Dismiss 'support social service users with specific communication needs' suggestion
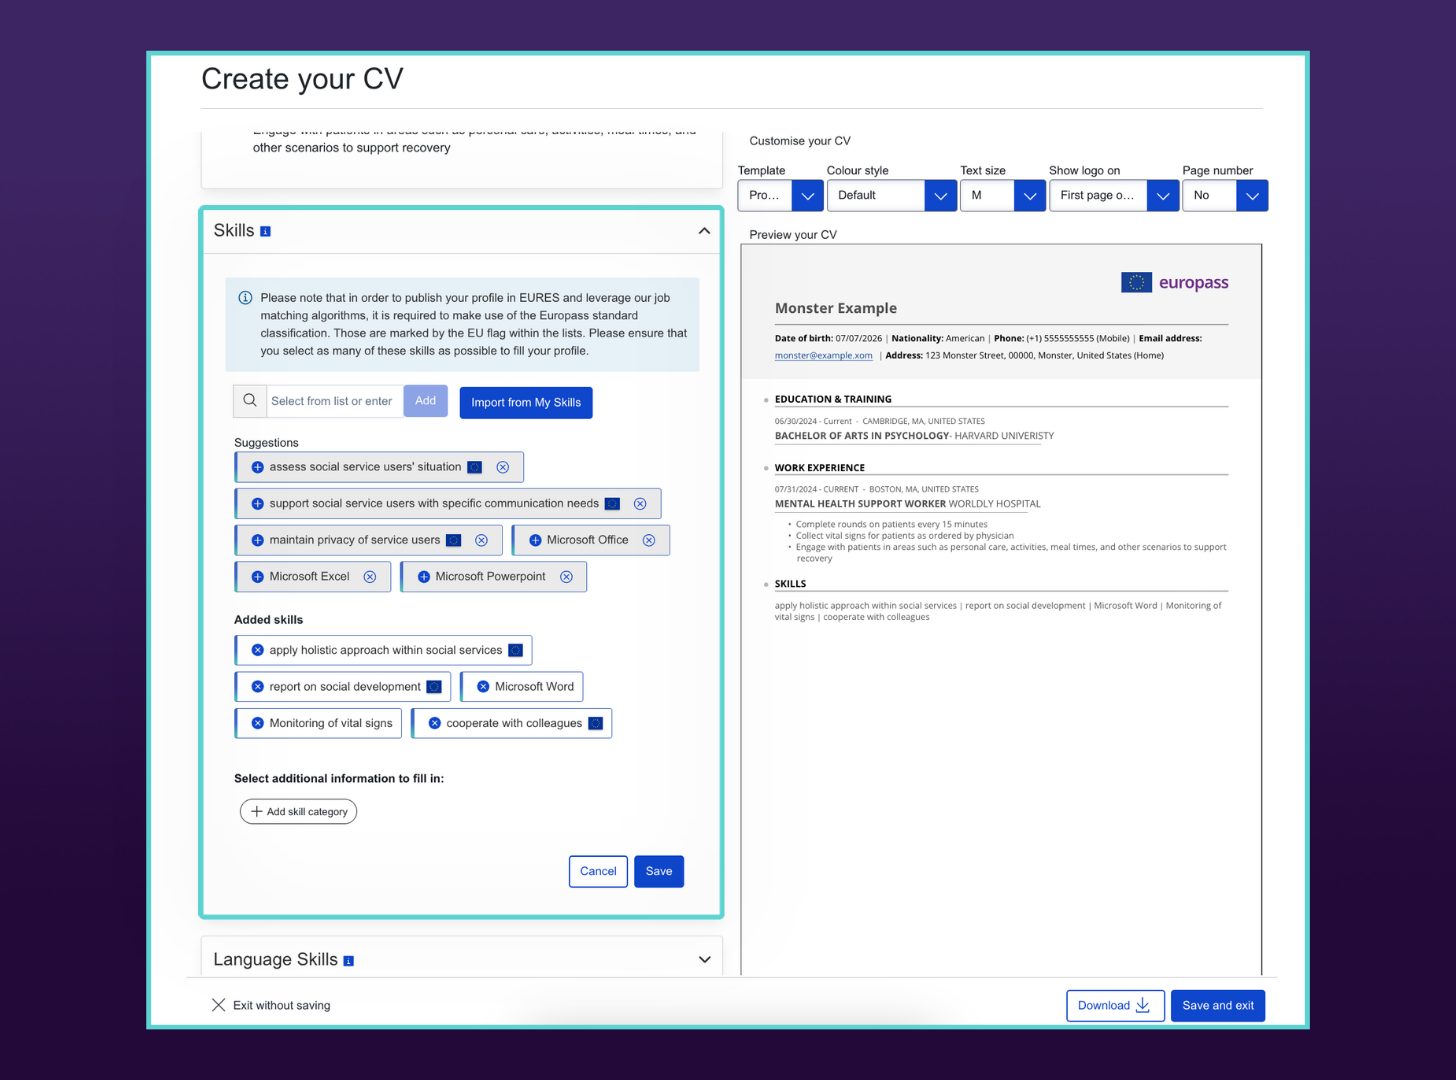Image resolution: width=1456 pixels, height=1080 pixels. [x=640, y=504]
